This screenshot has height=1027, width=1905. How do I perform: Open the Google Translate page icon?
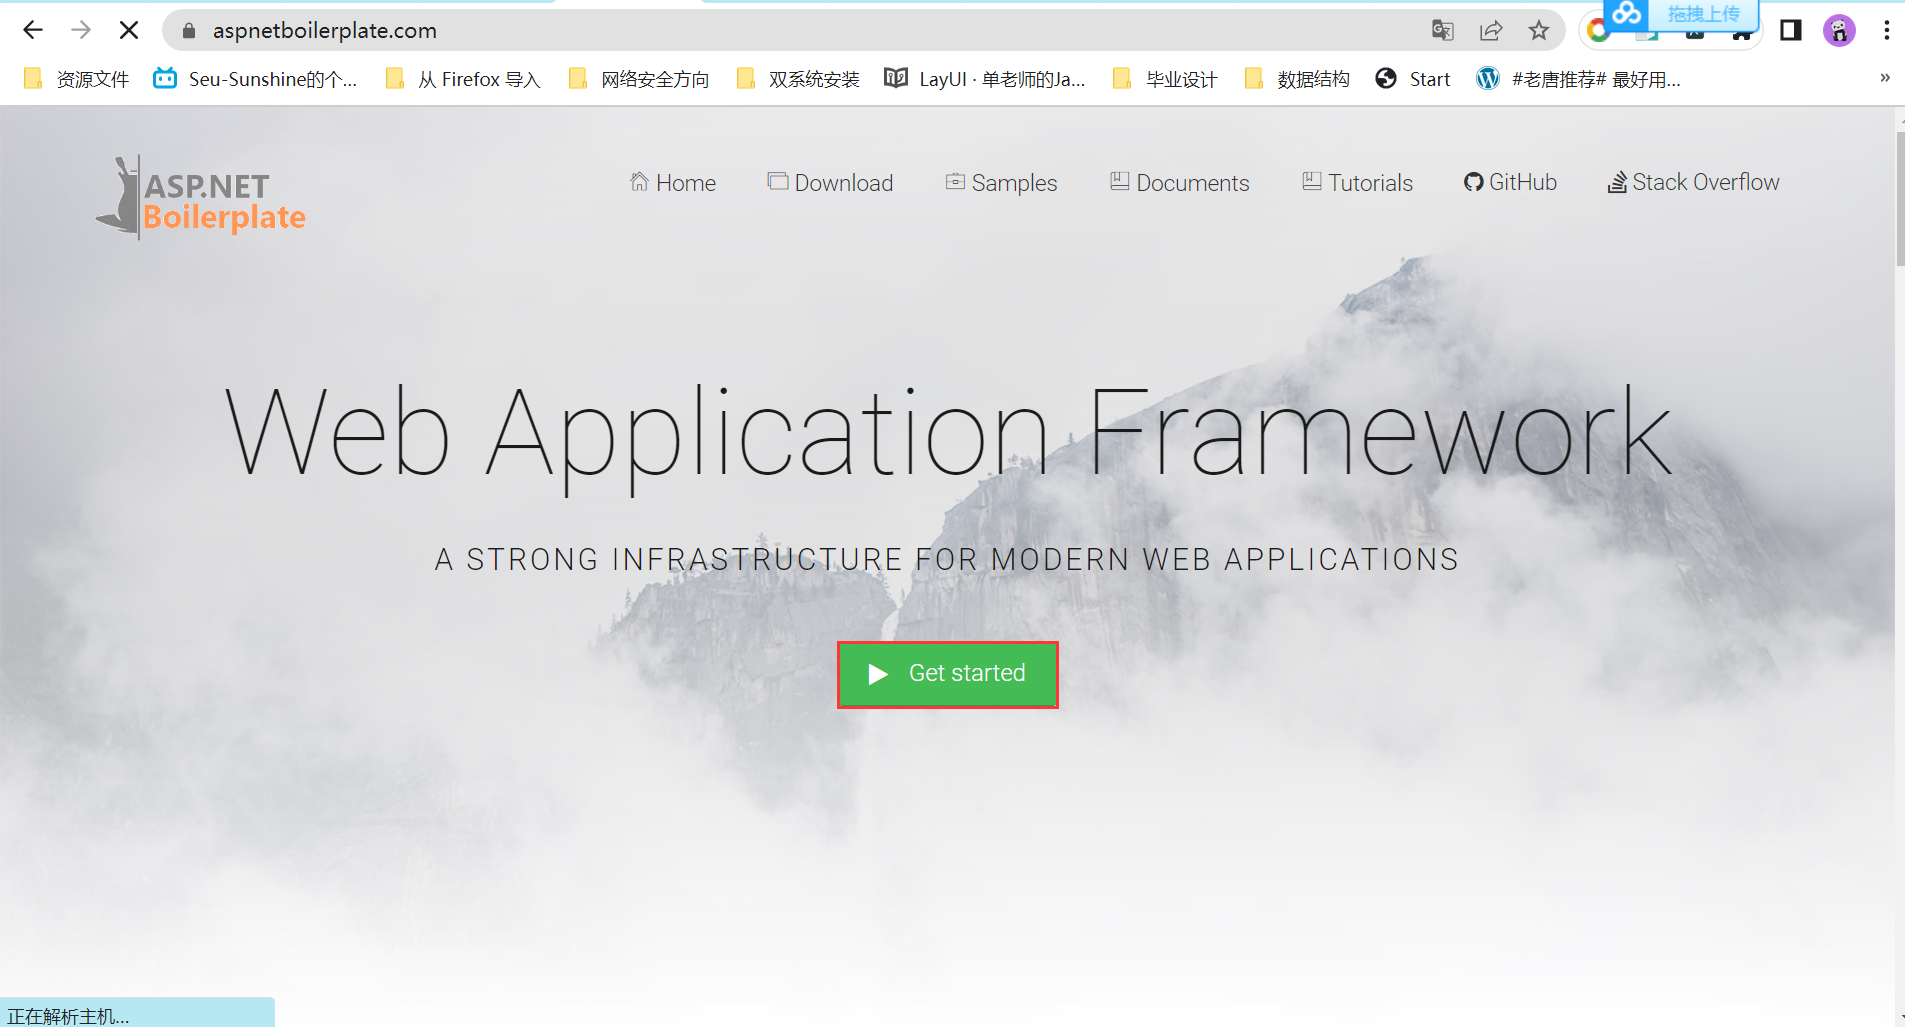(x=1442, y=30)
